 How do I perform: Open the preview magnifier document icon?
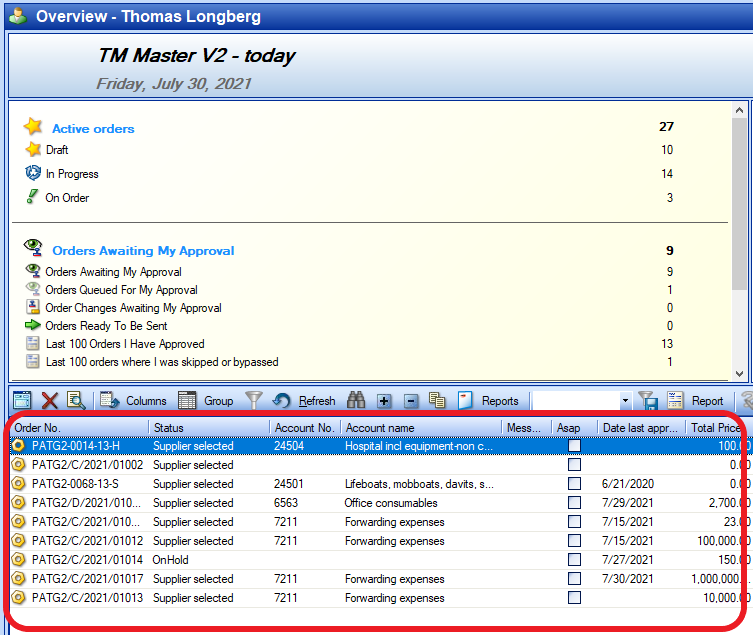76,400
